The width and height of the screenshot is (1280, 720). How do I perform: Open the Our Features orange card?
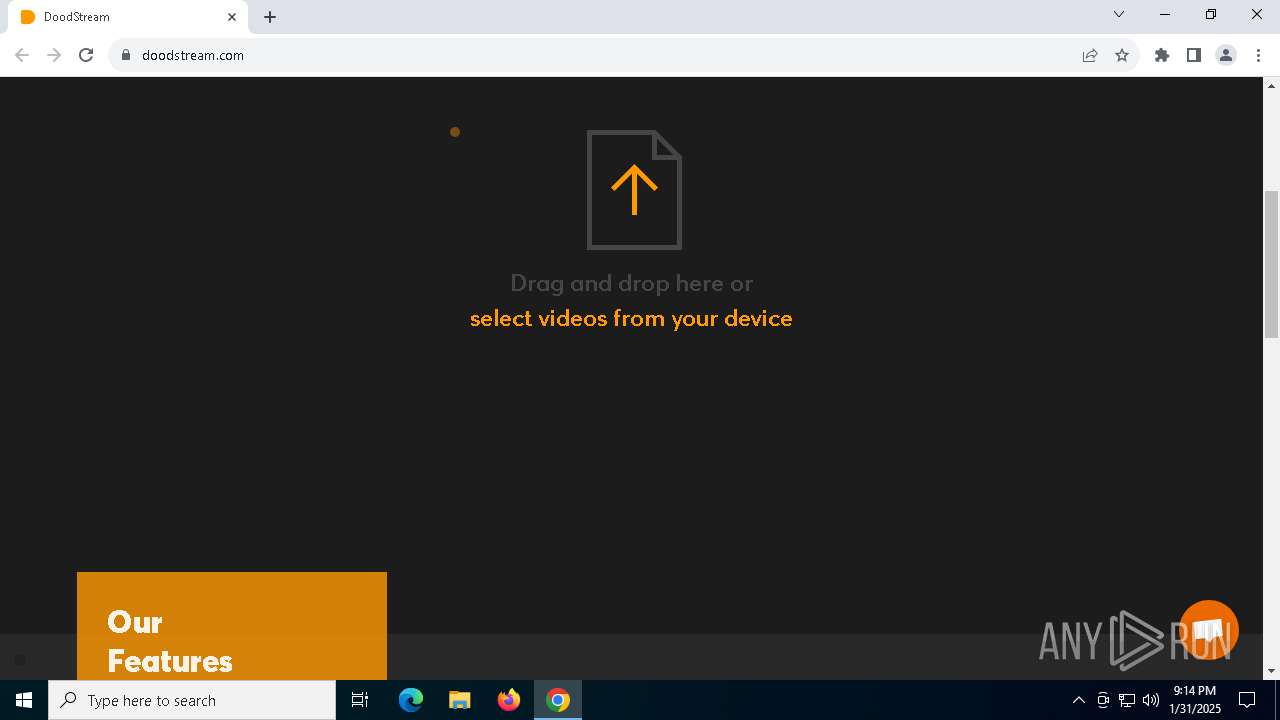(x=232, y=626)
